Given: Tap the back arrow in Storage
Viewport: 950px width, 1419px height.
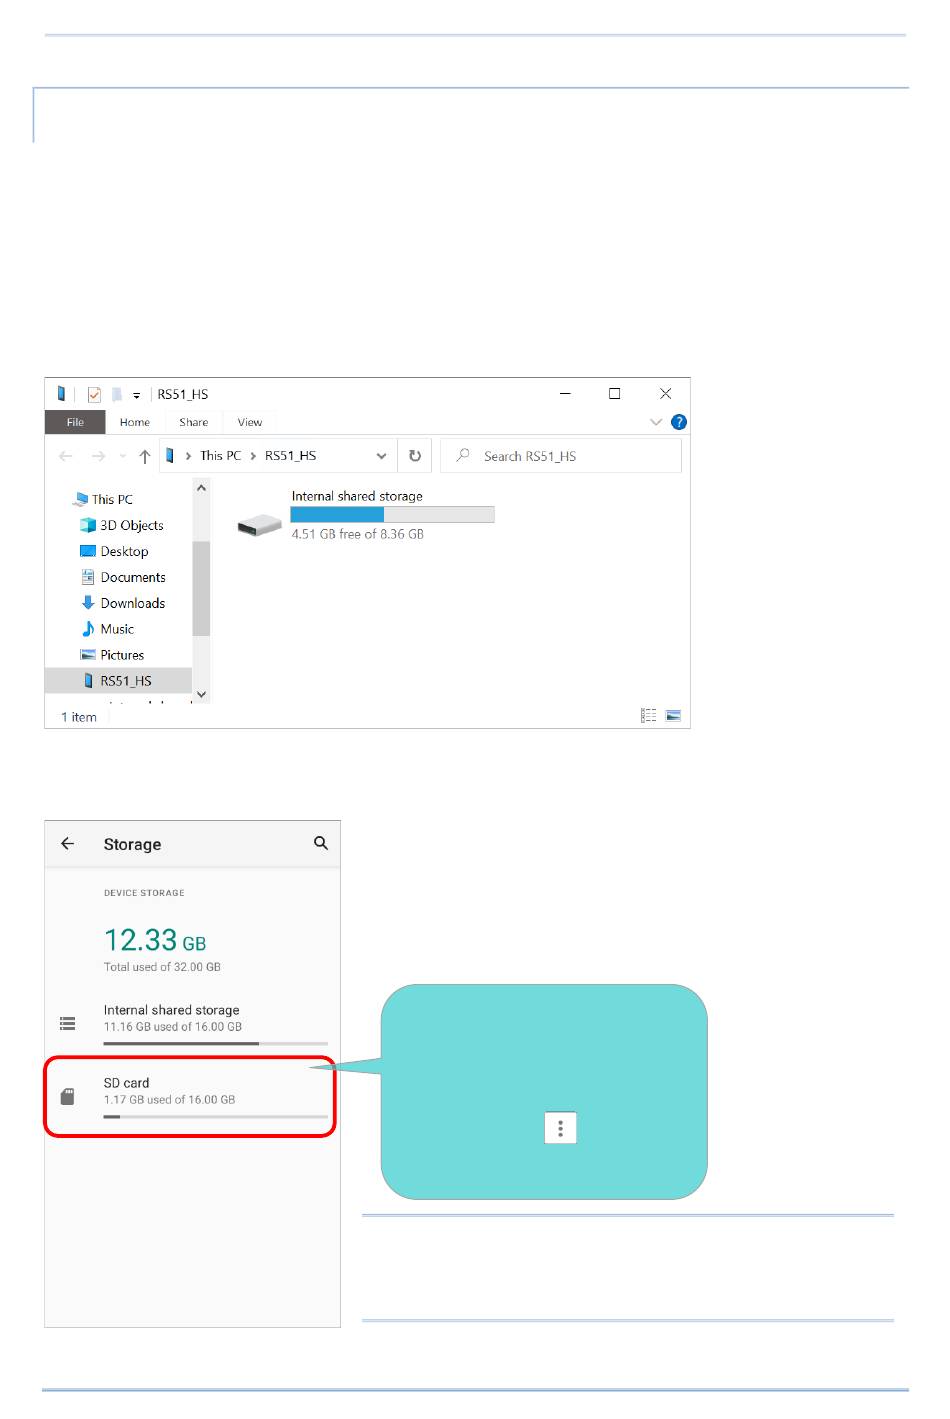Looking at the screenshot, I should pos(68,843).
